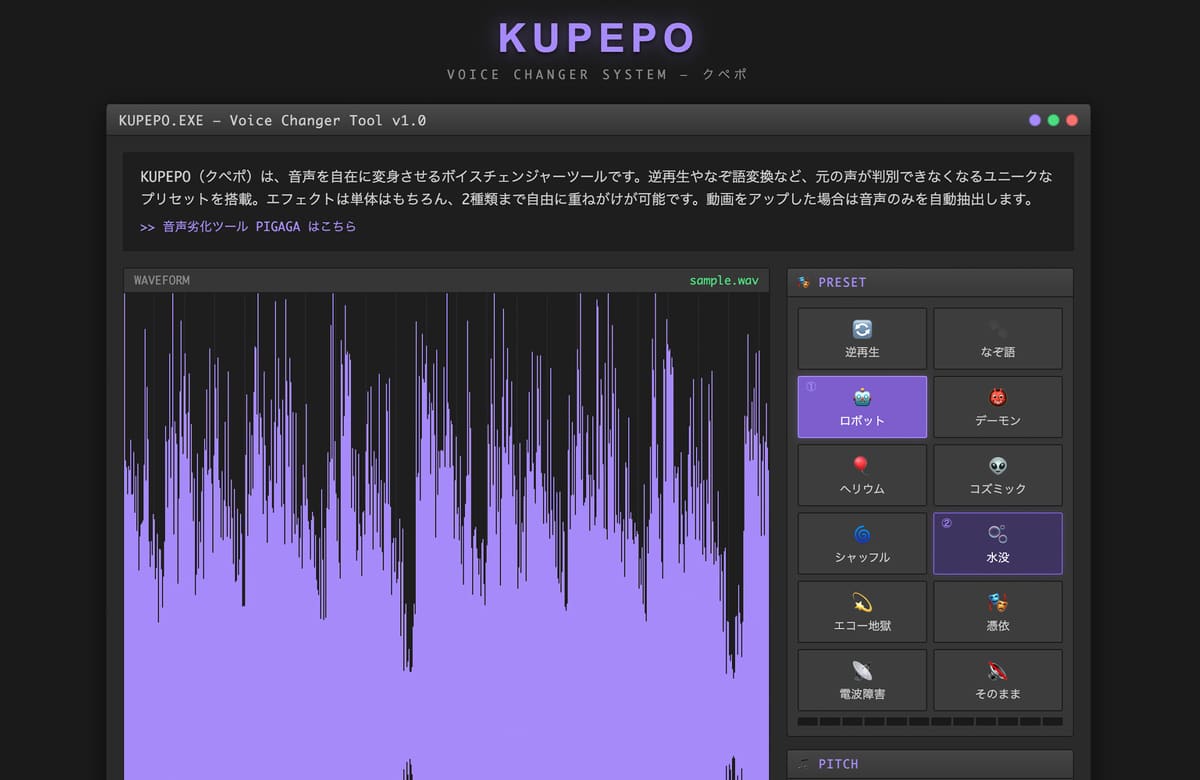The width and height of the screenshot is (1200, 780).
Task: Click the WAVEFORM panel label
Action: (162, 280)
